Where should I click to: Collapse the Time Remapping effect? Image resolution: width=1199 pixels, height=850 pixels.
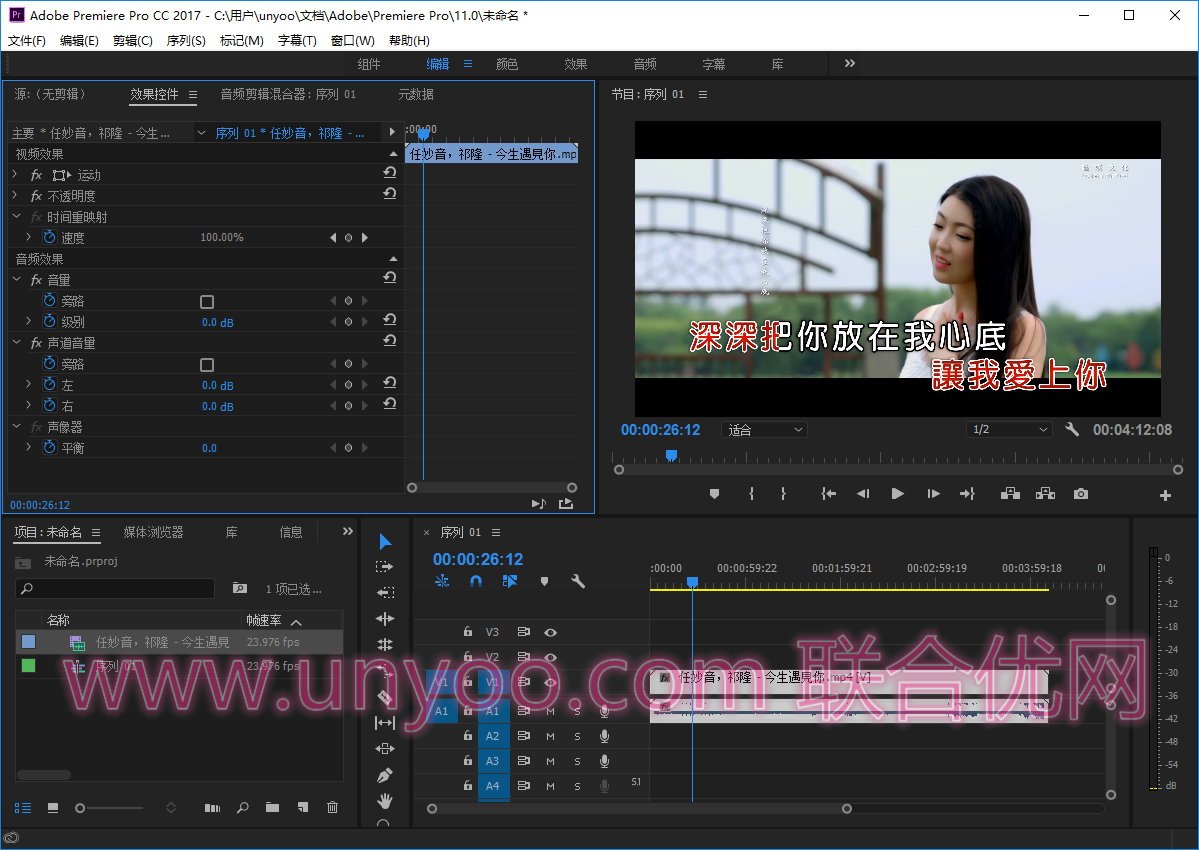(16, 216)
